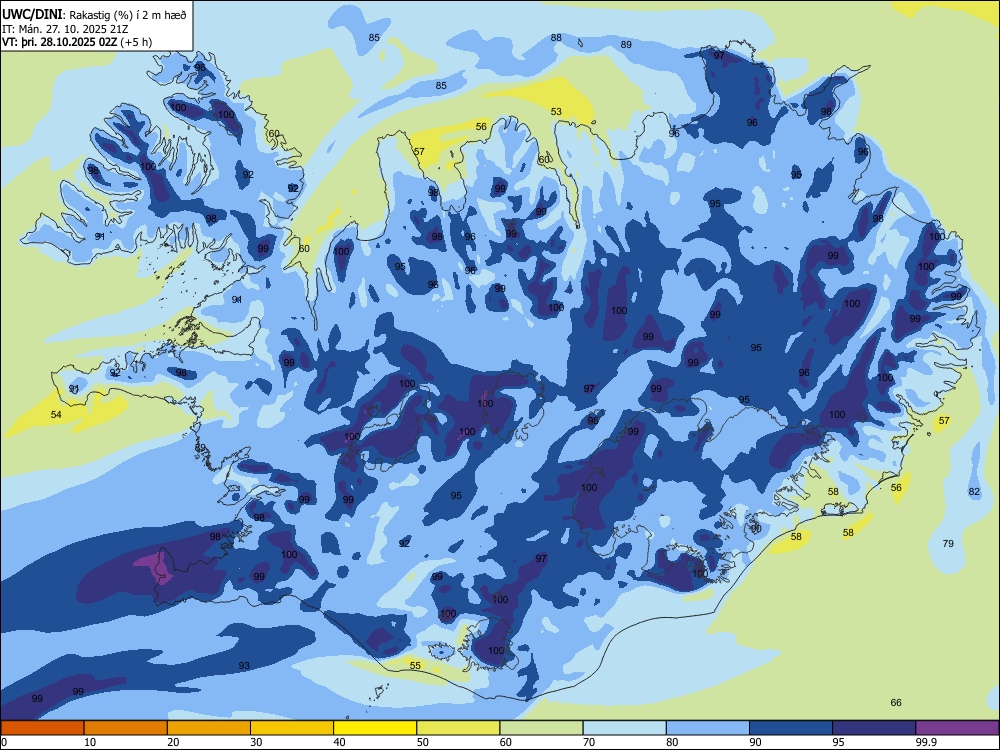Click the 'VT: þri. 28.10.2025 02Z (+5 h)' line
Image resolution: width=1000 pixels, height=750 pixels.
(x=77, y=42)
